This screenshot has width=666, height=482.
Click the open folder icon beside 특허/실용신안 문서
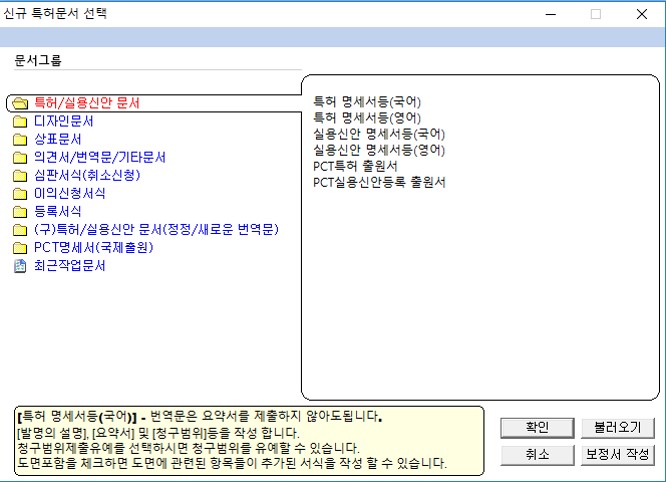(20, 103)
